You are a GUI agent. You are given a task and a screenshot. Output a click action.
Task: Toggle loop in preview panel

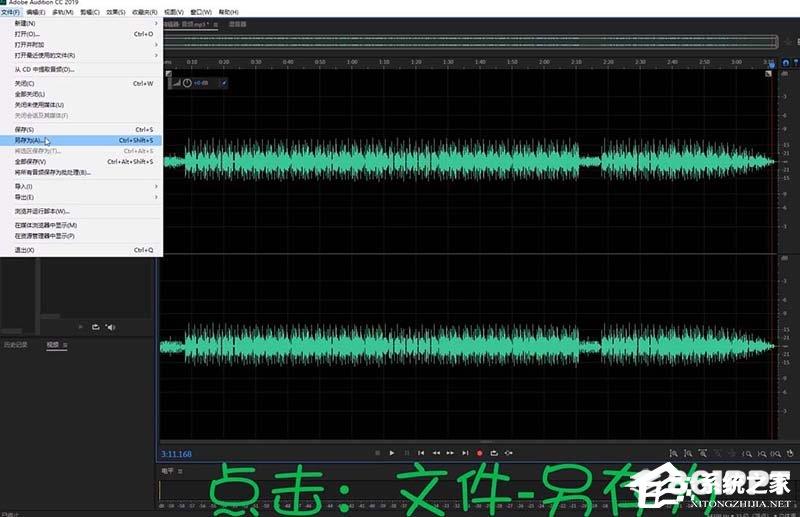click(95, 327)
